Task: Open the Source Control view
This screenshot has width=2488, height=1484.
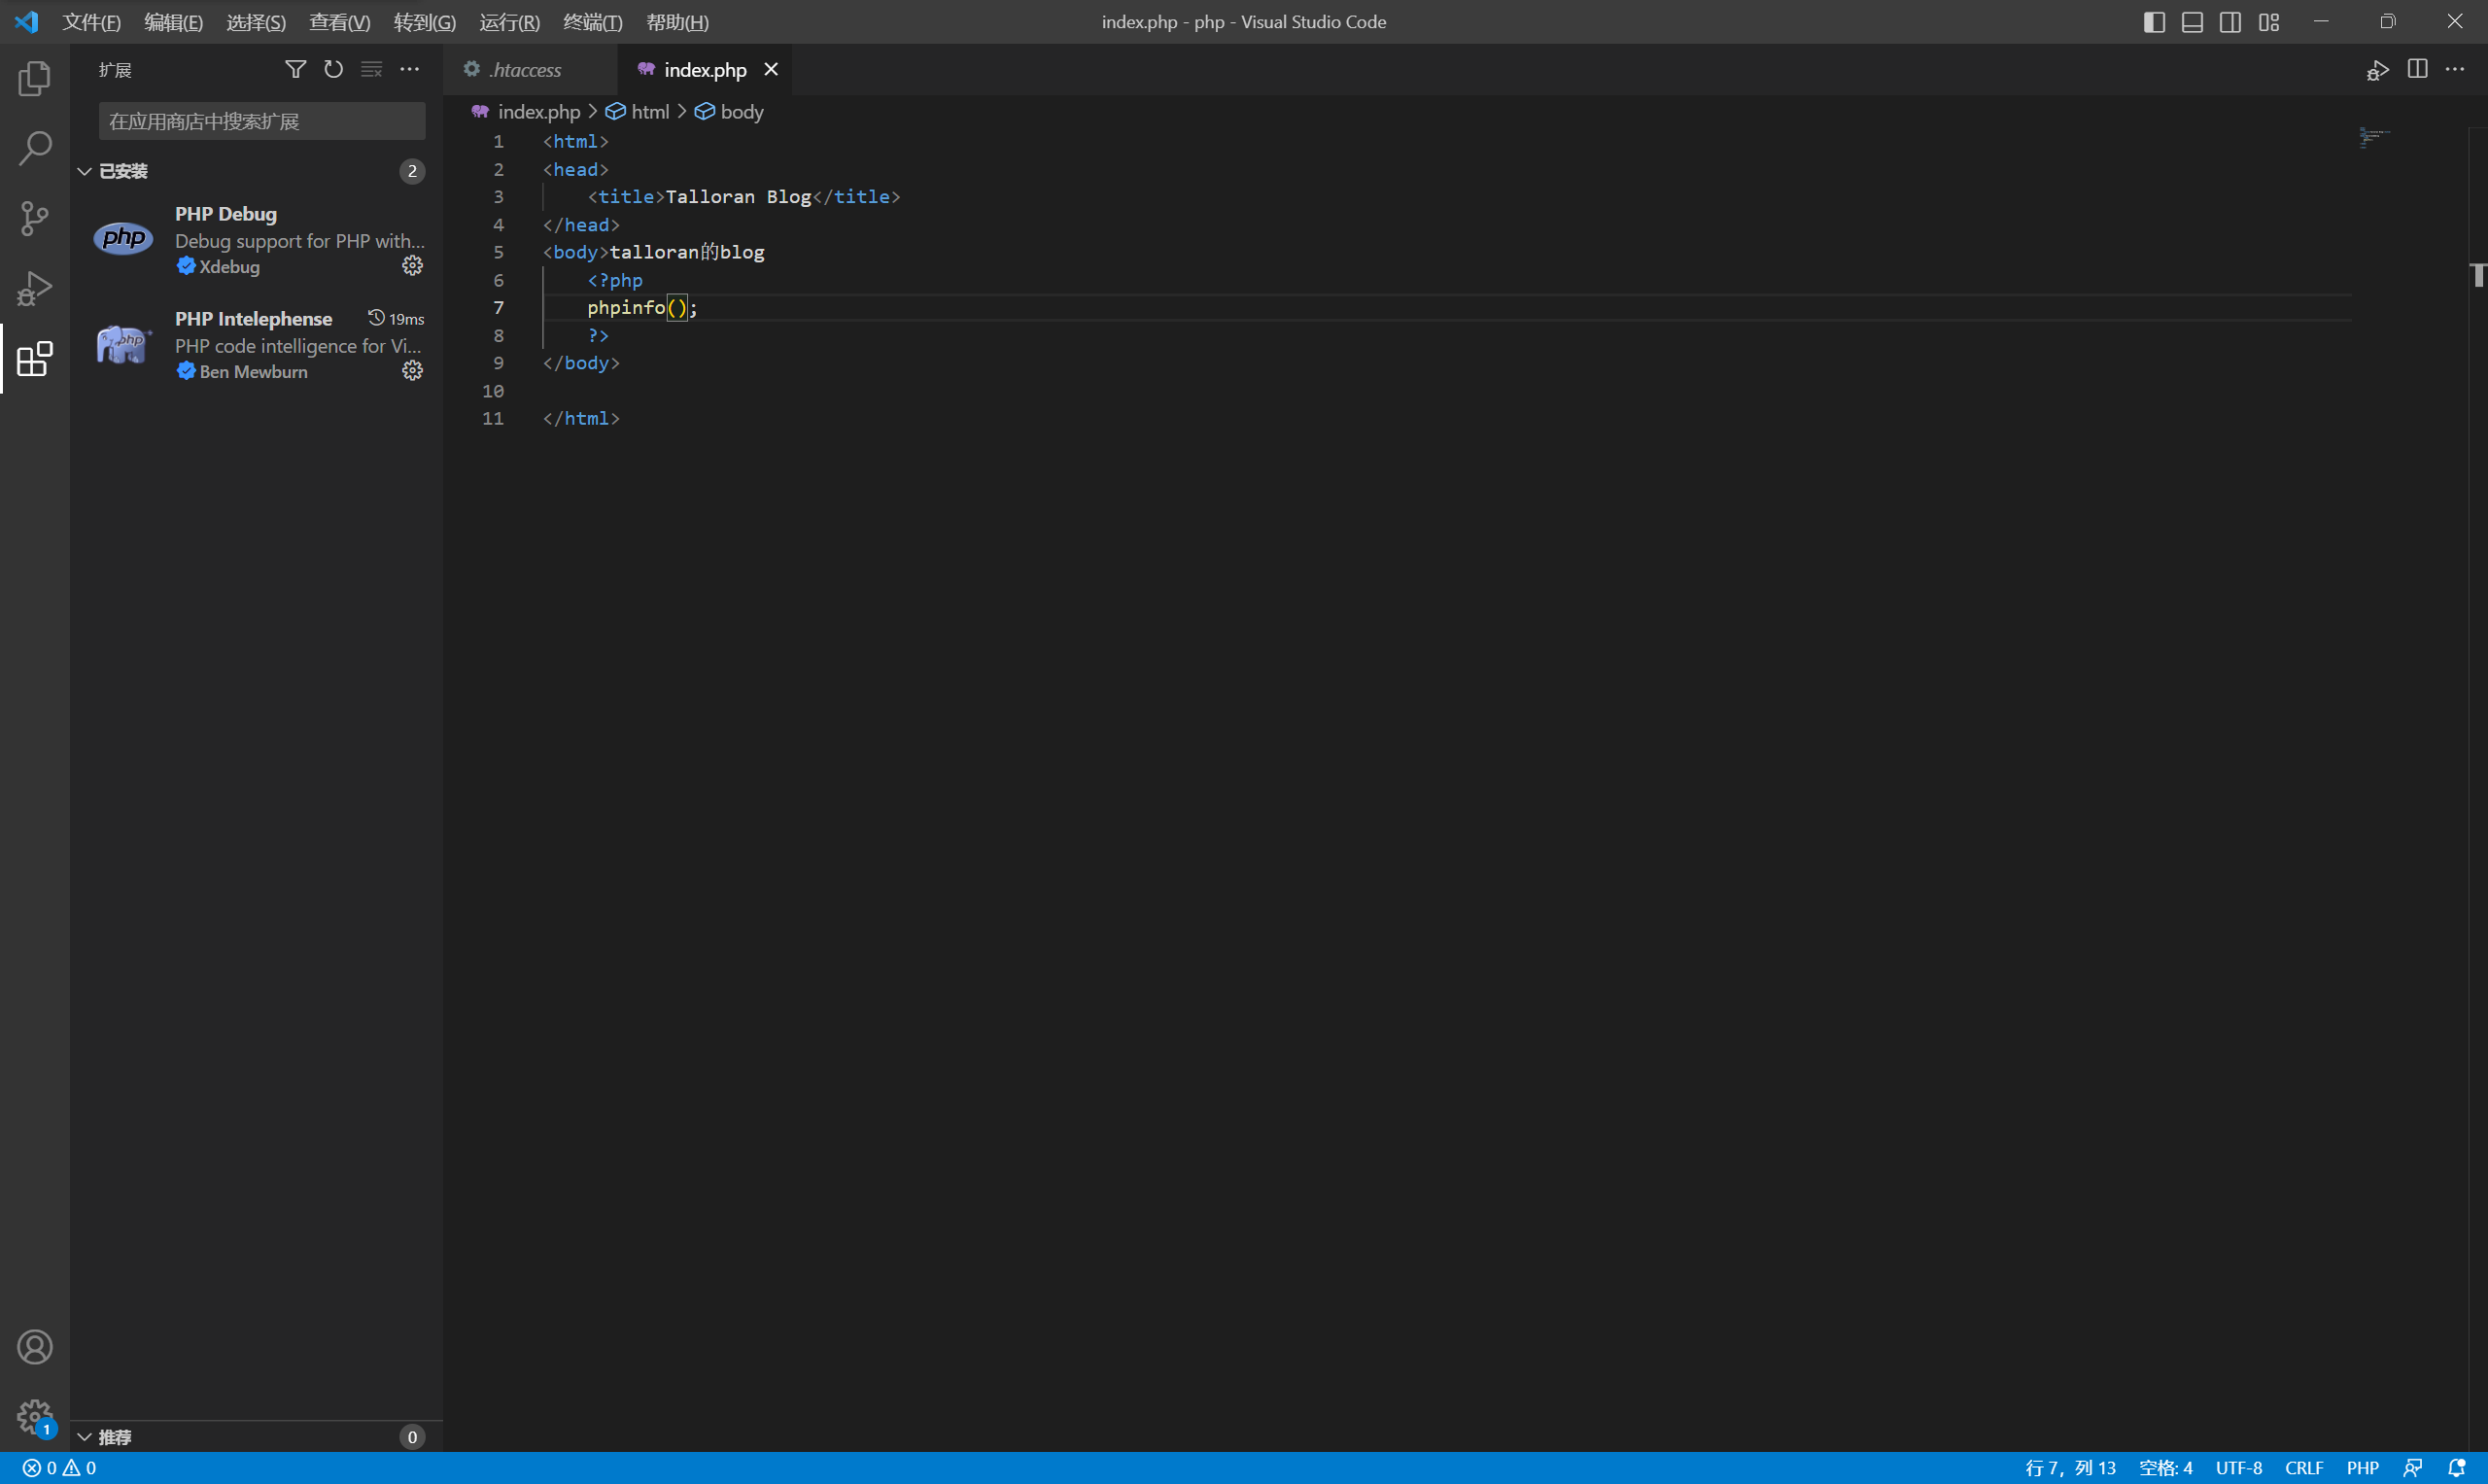Action: point(34,218)
